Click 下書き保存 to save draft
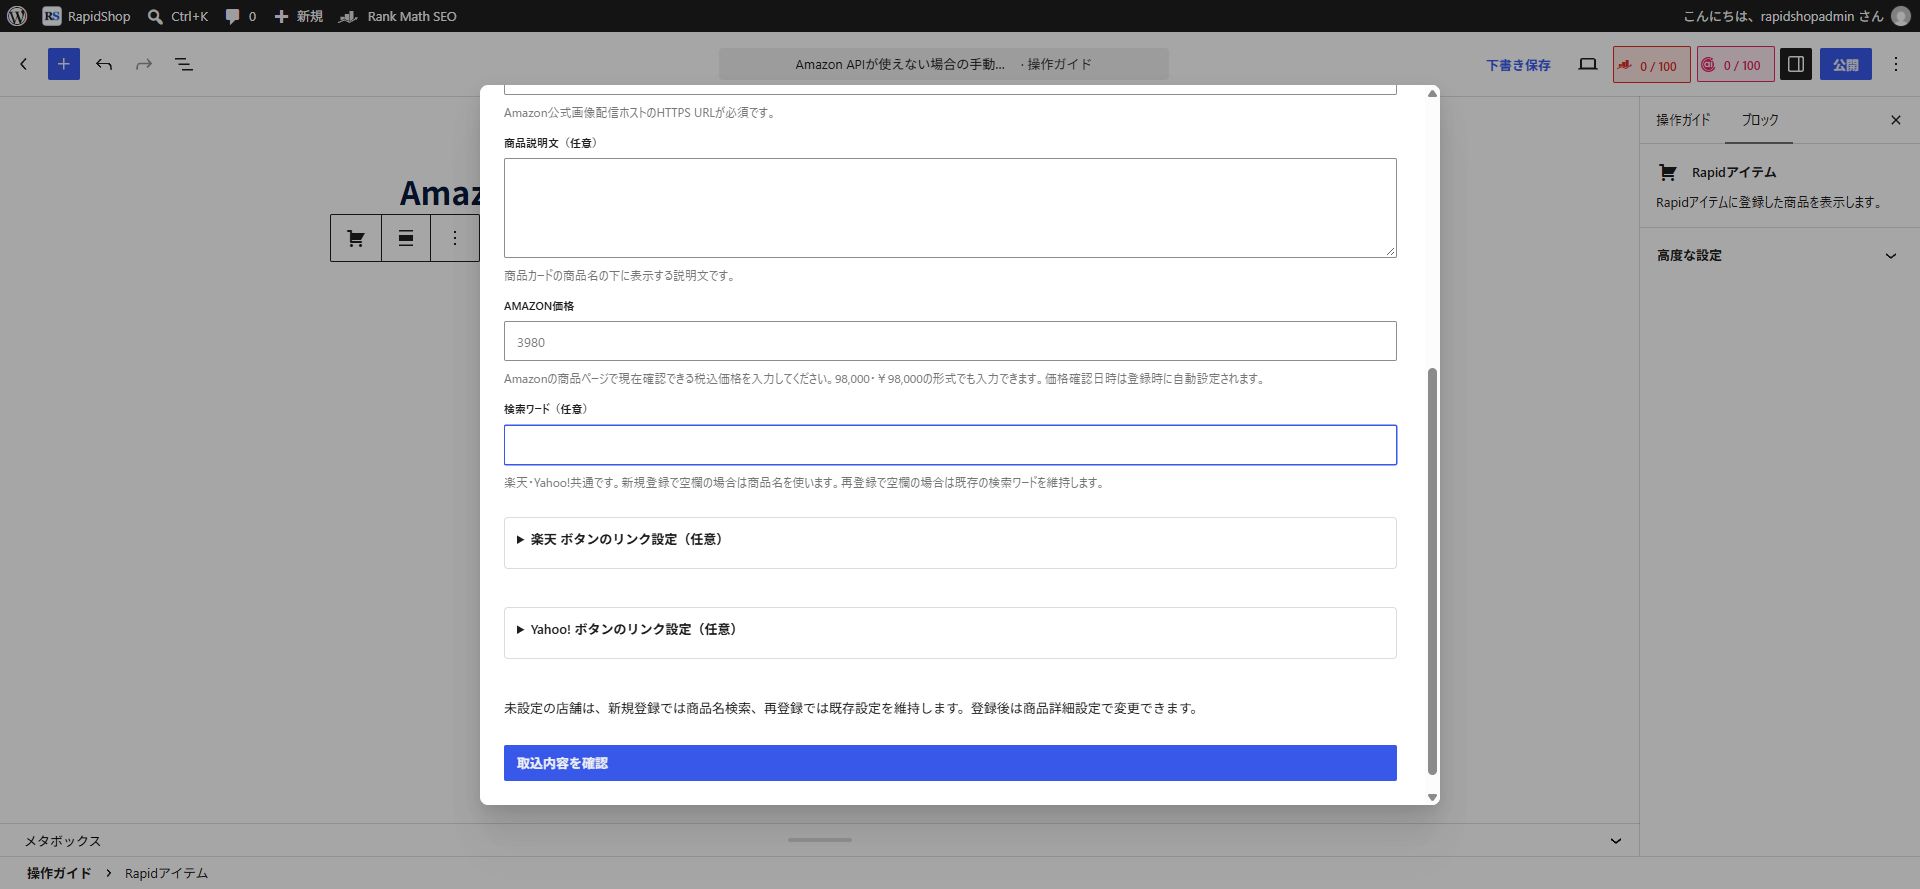 point(1518,65)
